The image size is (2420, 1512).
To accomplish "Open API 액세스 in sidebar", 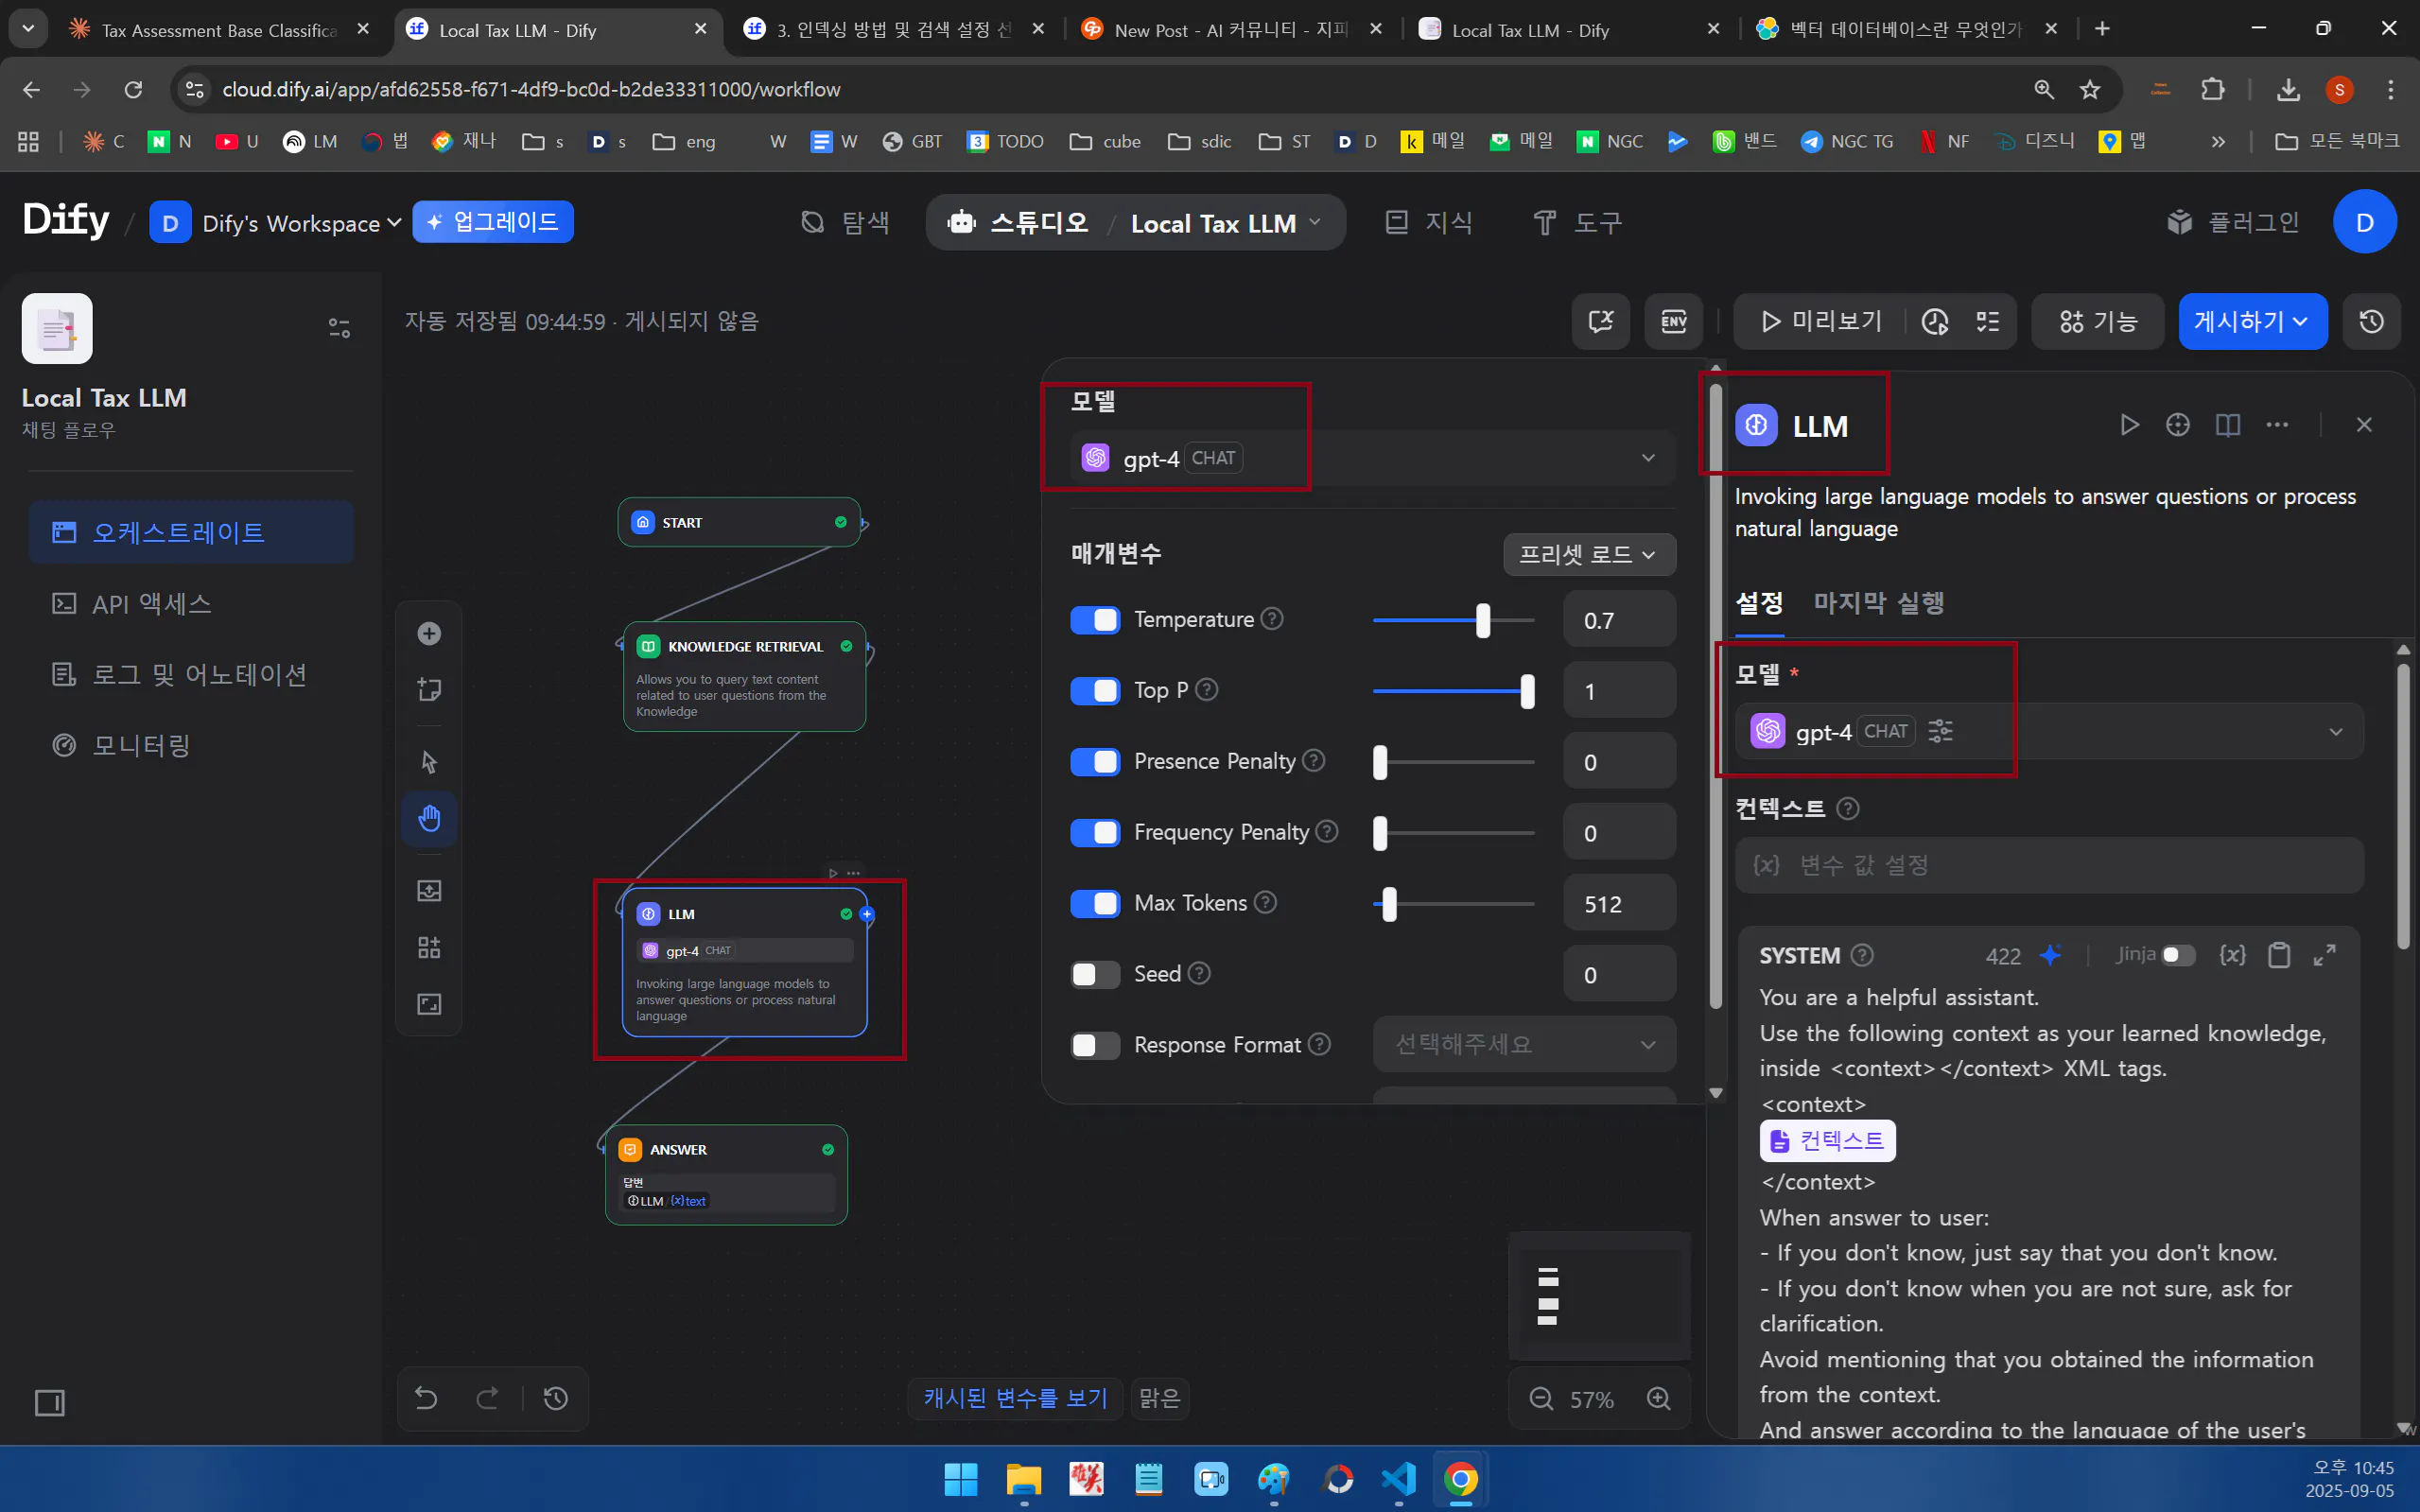I will (190, 603).
